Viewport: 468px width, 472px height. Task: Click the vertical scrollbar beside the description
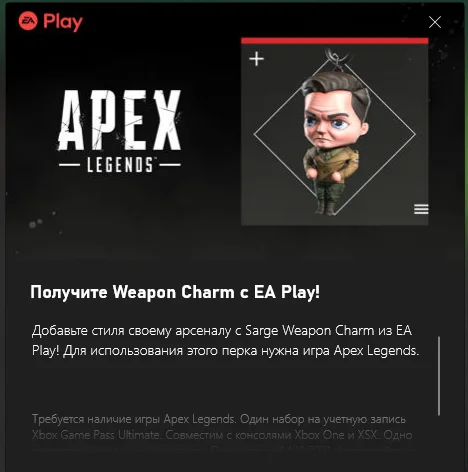(x=439, y=376)
